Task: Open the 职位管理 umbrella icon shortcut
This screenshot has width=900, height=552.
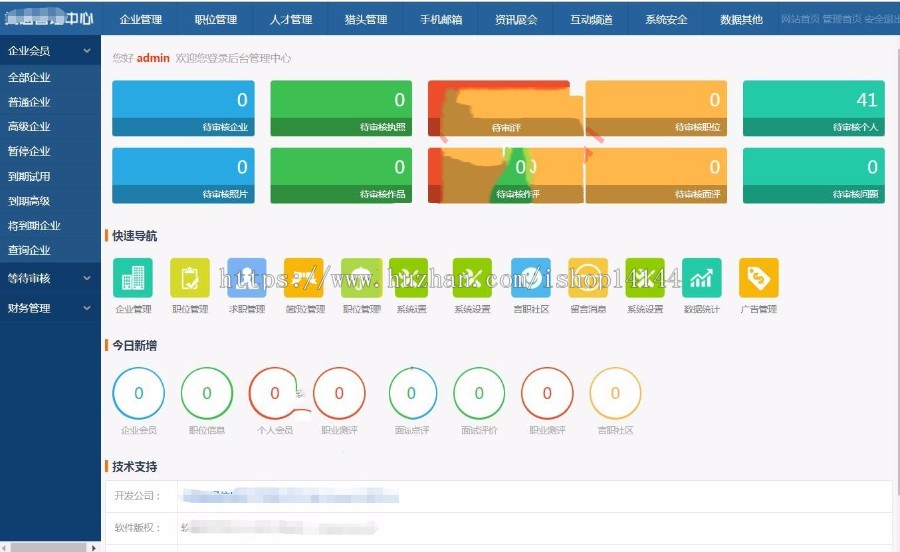Action: coord(362,278)
